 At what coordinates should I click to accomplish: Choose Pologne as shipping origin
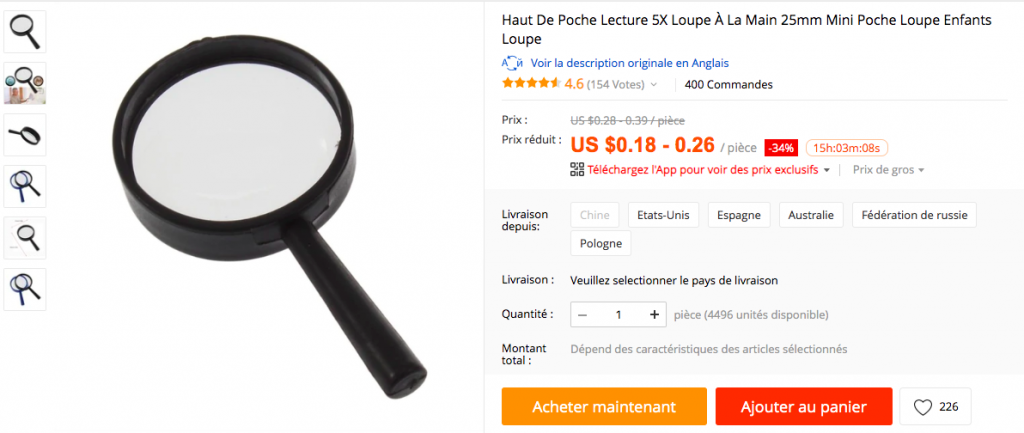600,244
